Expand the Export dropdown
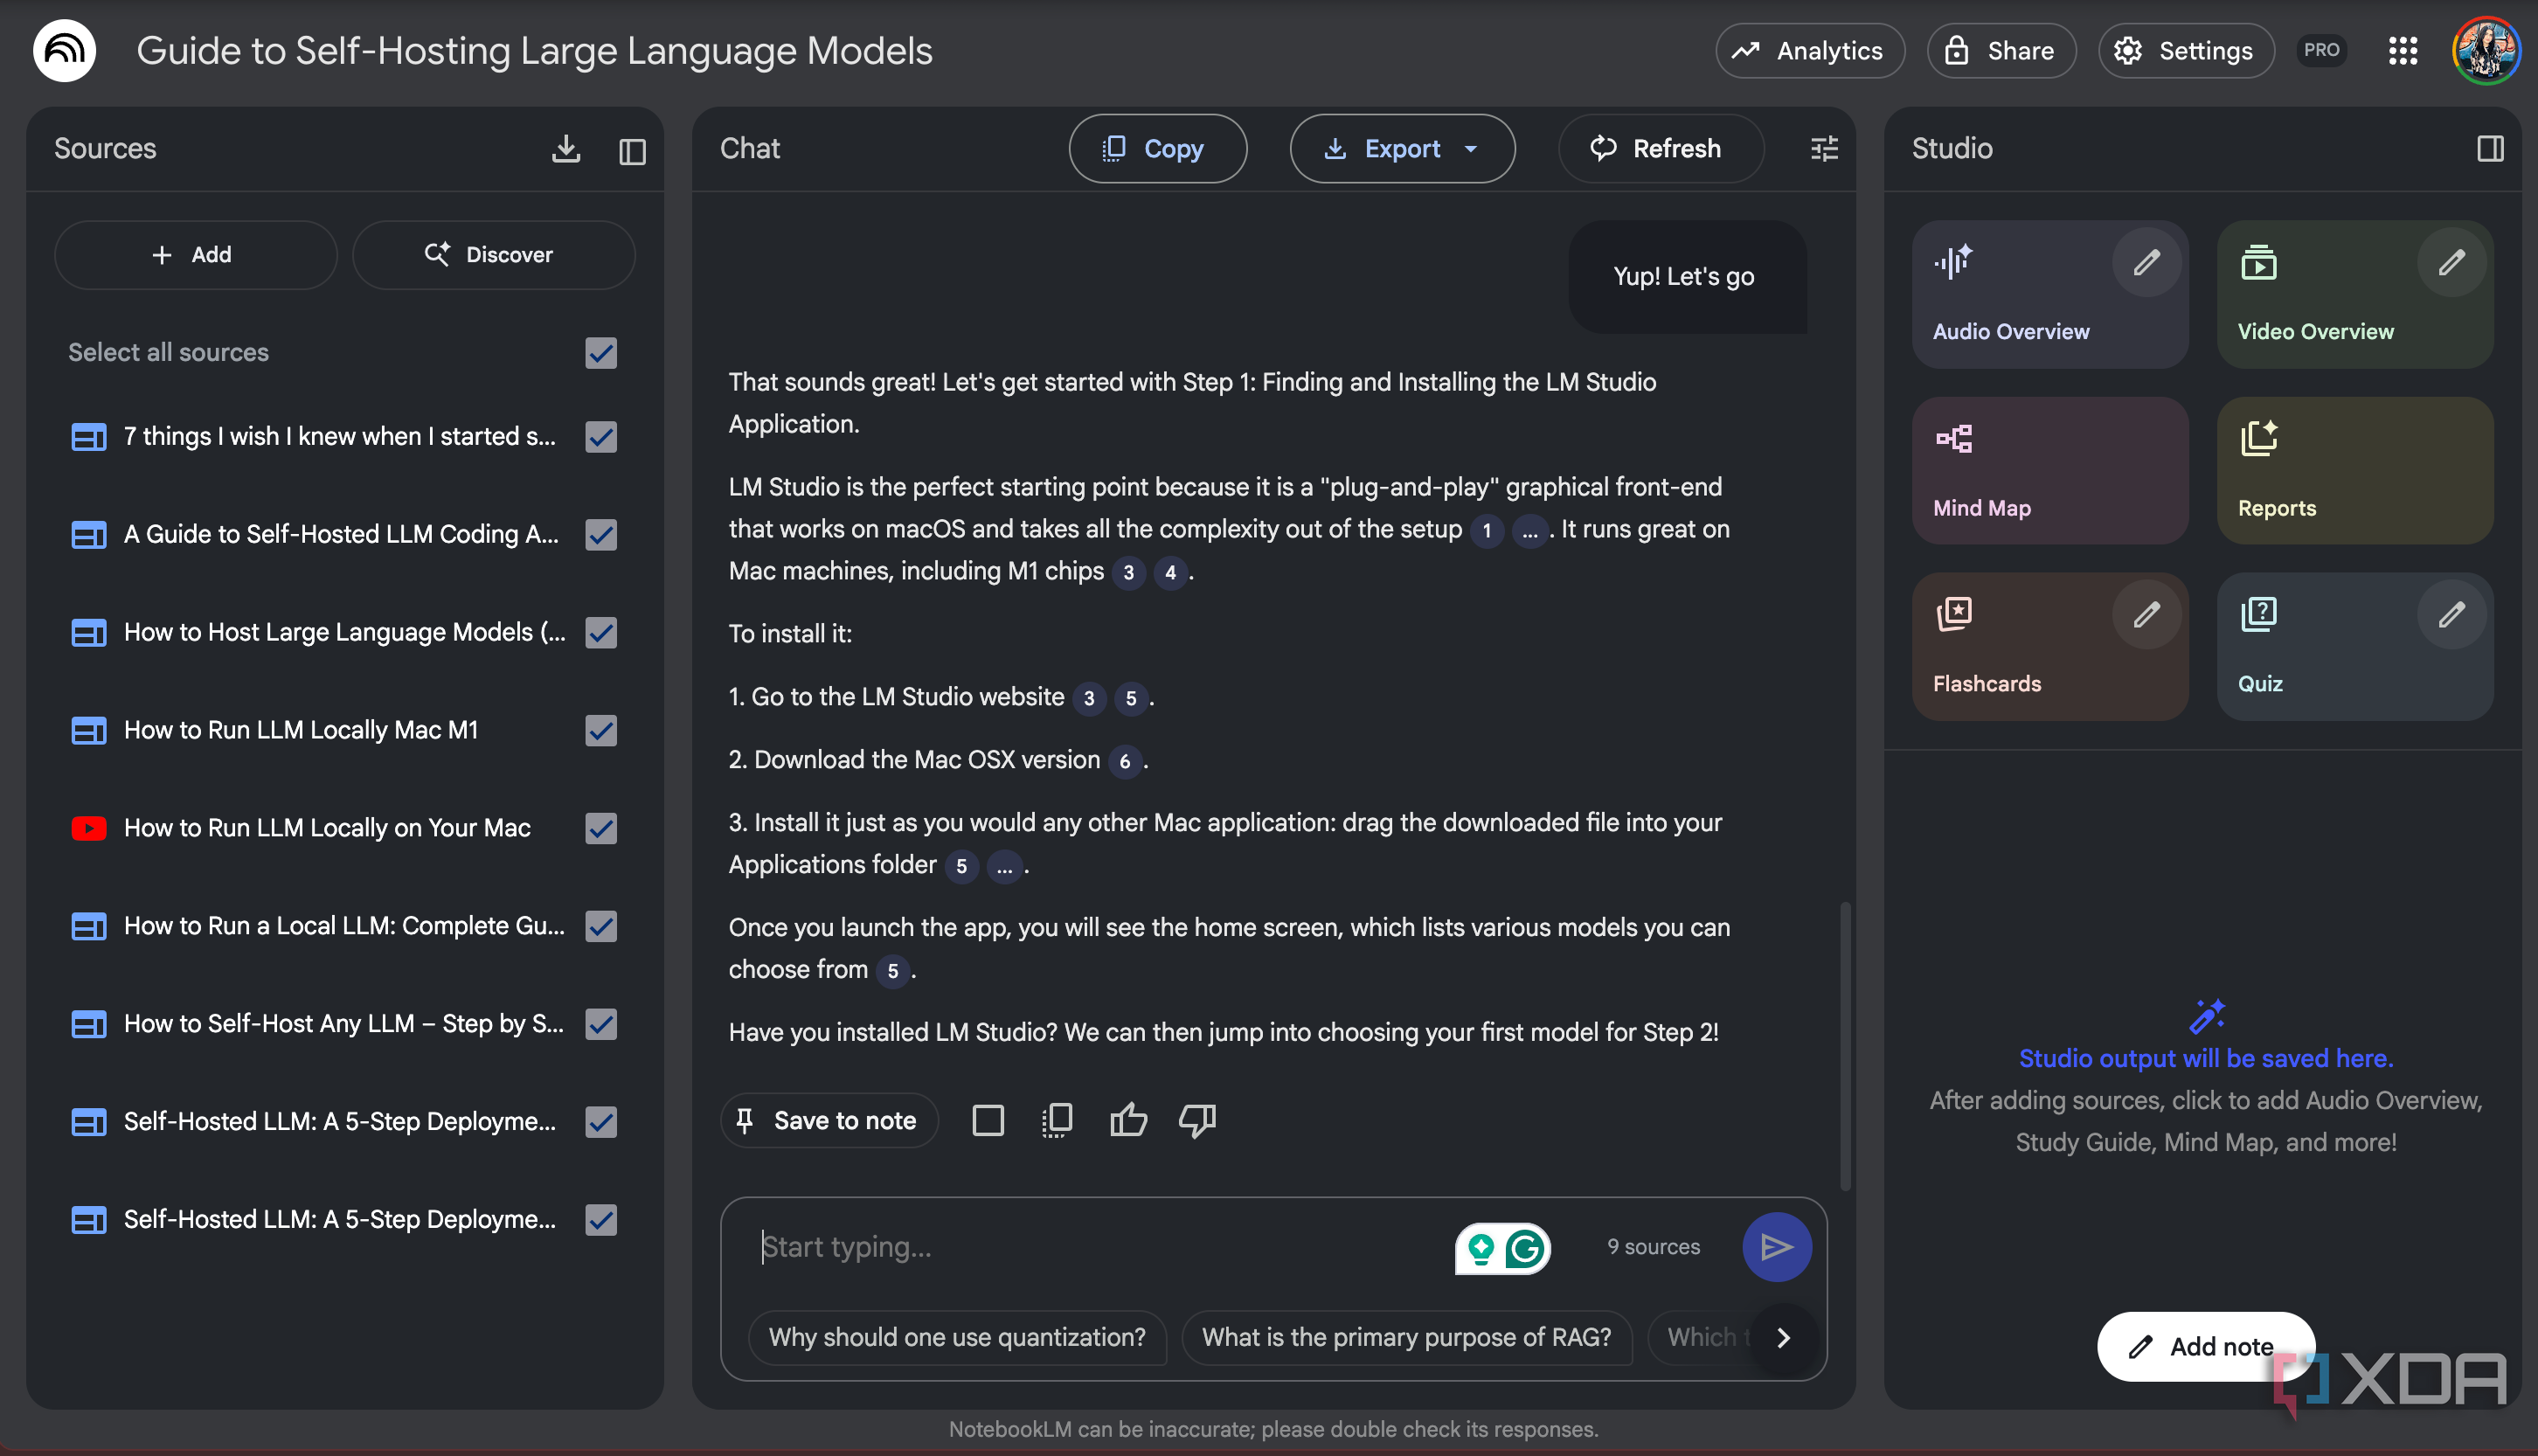 click(1470, 149)
